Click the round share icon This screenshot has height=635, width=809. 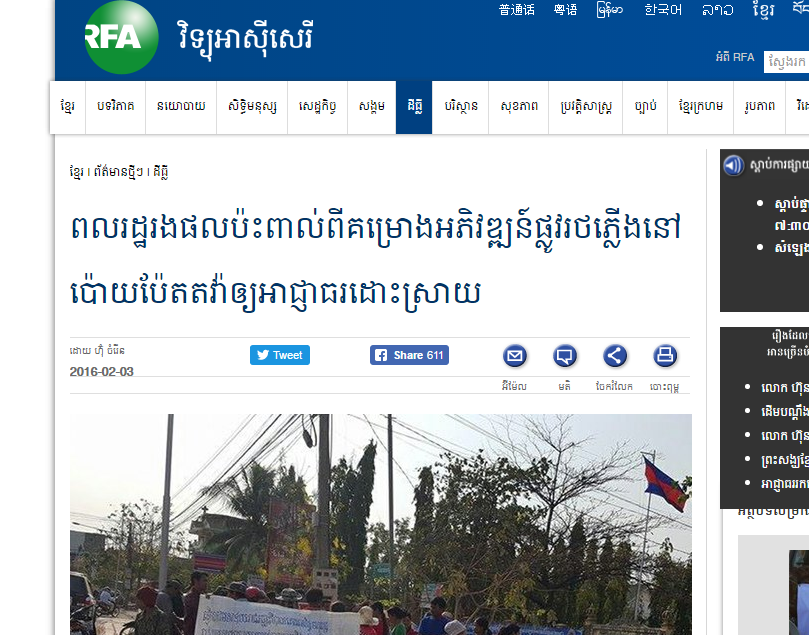click(615, 356)
